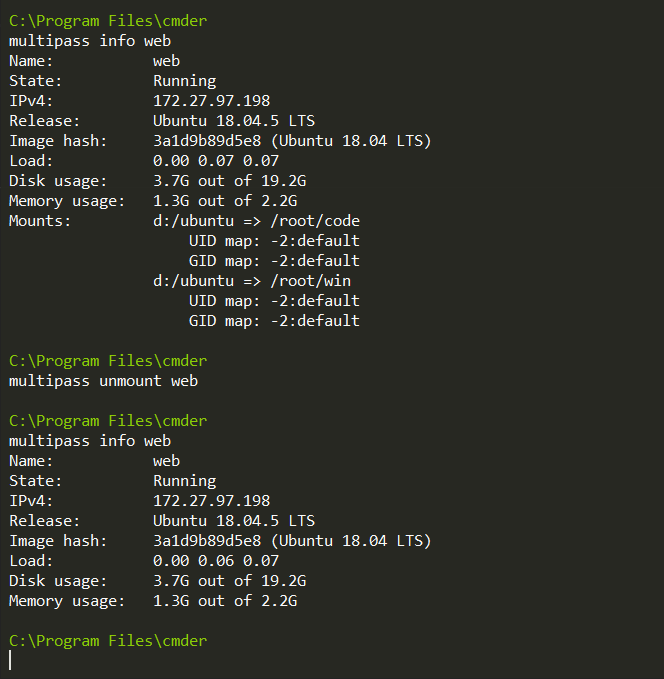Image resolution: width=664 pixels, height=679 pixels.
Task: Click the blinking cursor at bottom prompt
Action: 10,660
